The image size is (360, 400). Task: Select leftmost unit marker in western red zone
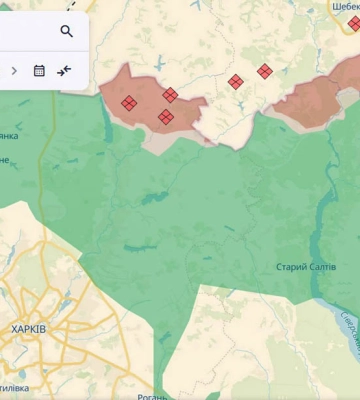129,103
